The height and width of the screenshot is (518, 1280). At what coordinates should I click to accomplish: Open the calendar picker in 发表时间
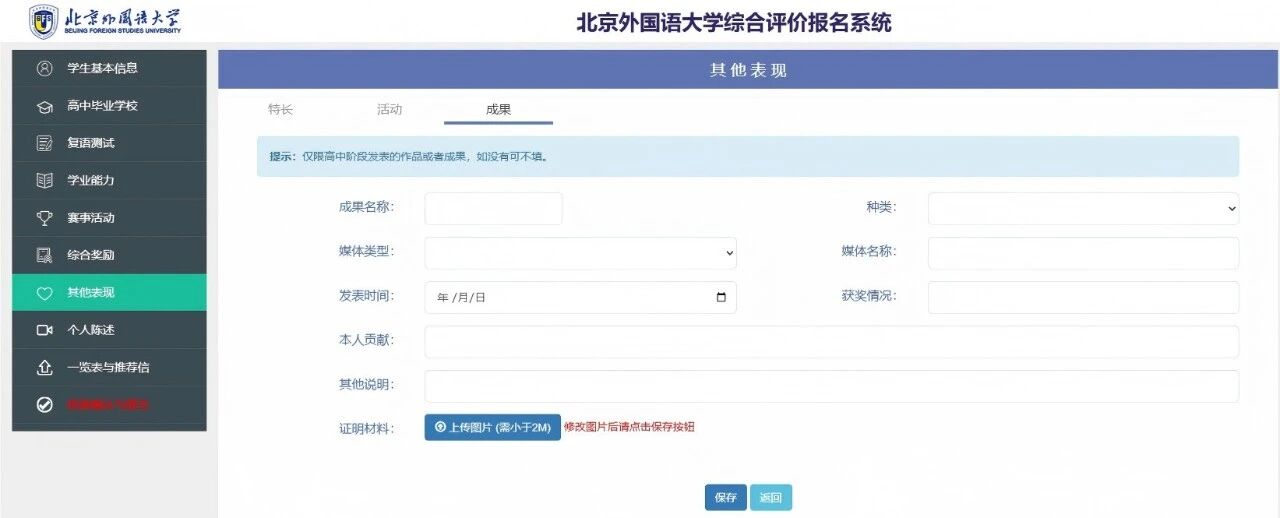[x=721, y=298]
